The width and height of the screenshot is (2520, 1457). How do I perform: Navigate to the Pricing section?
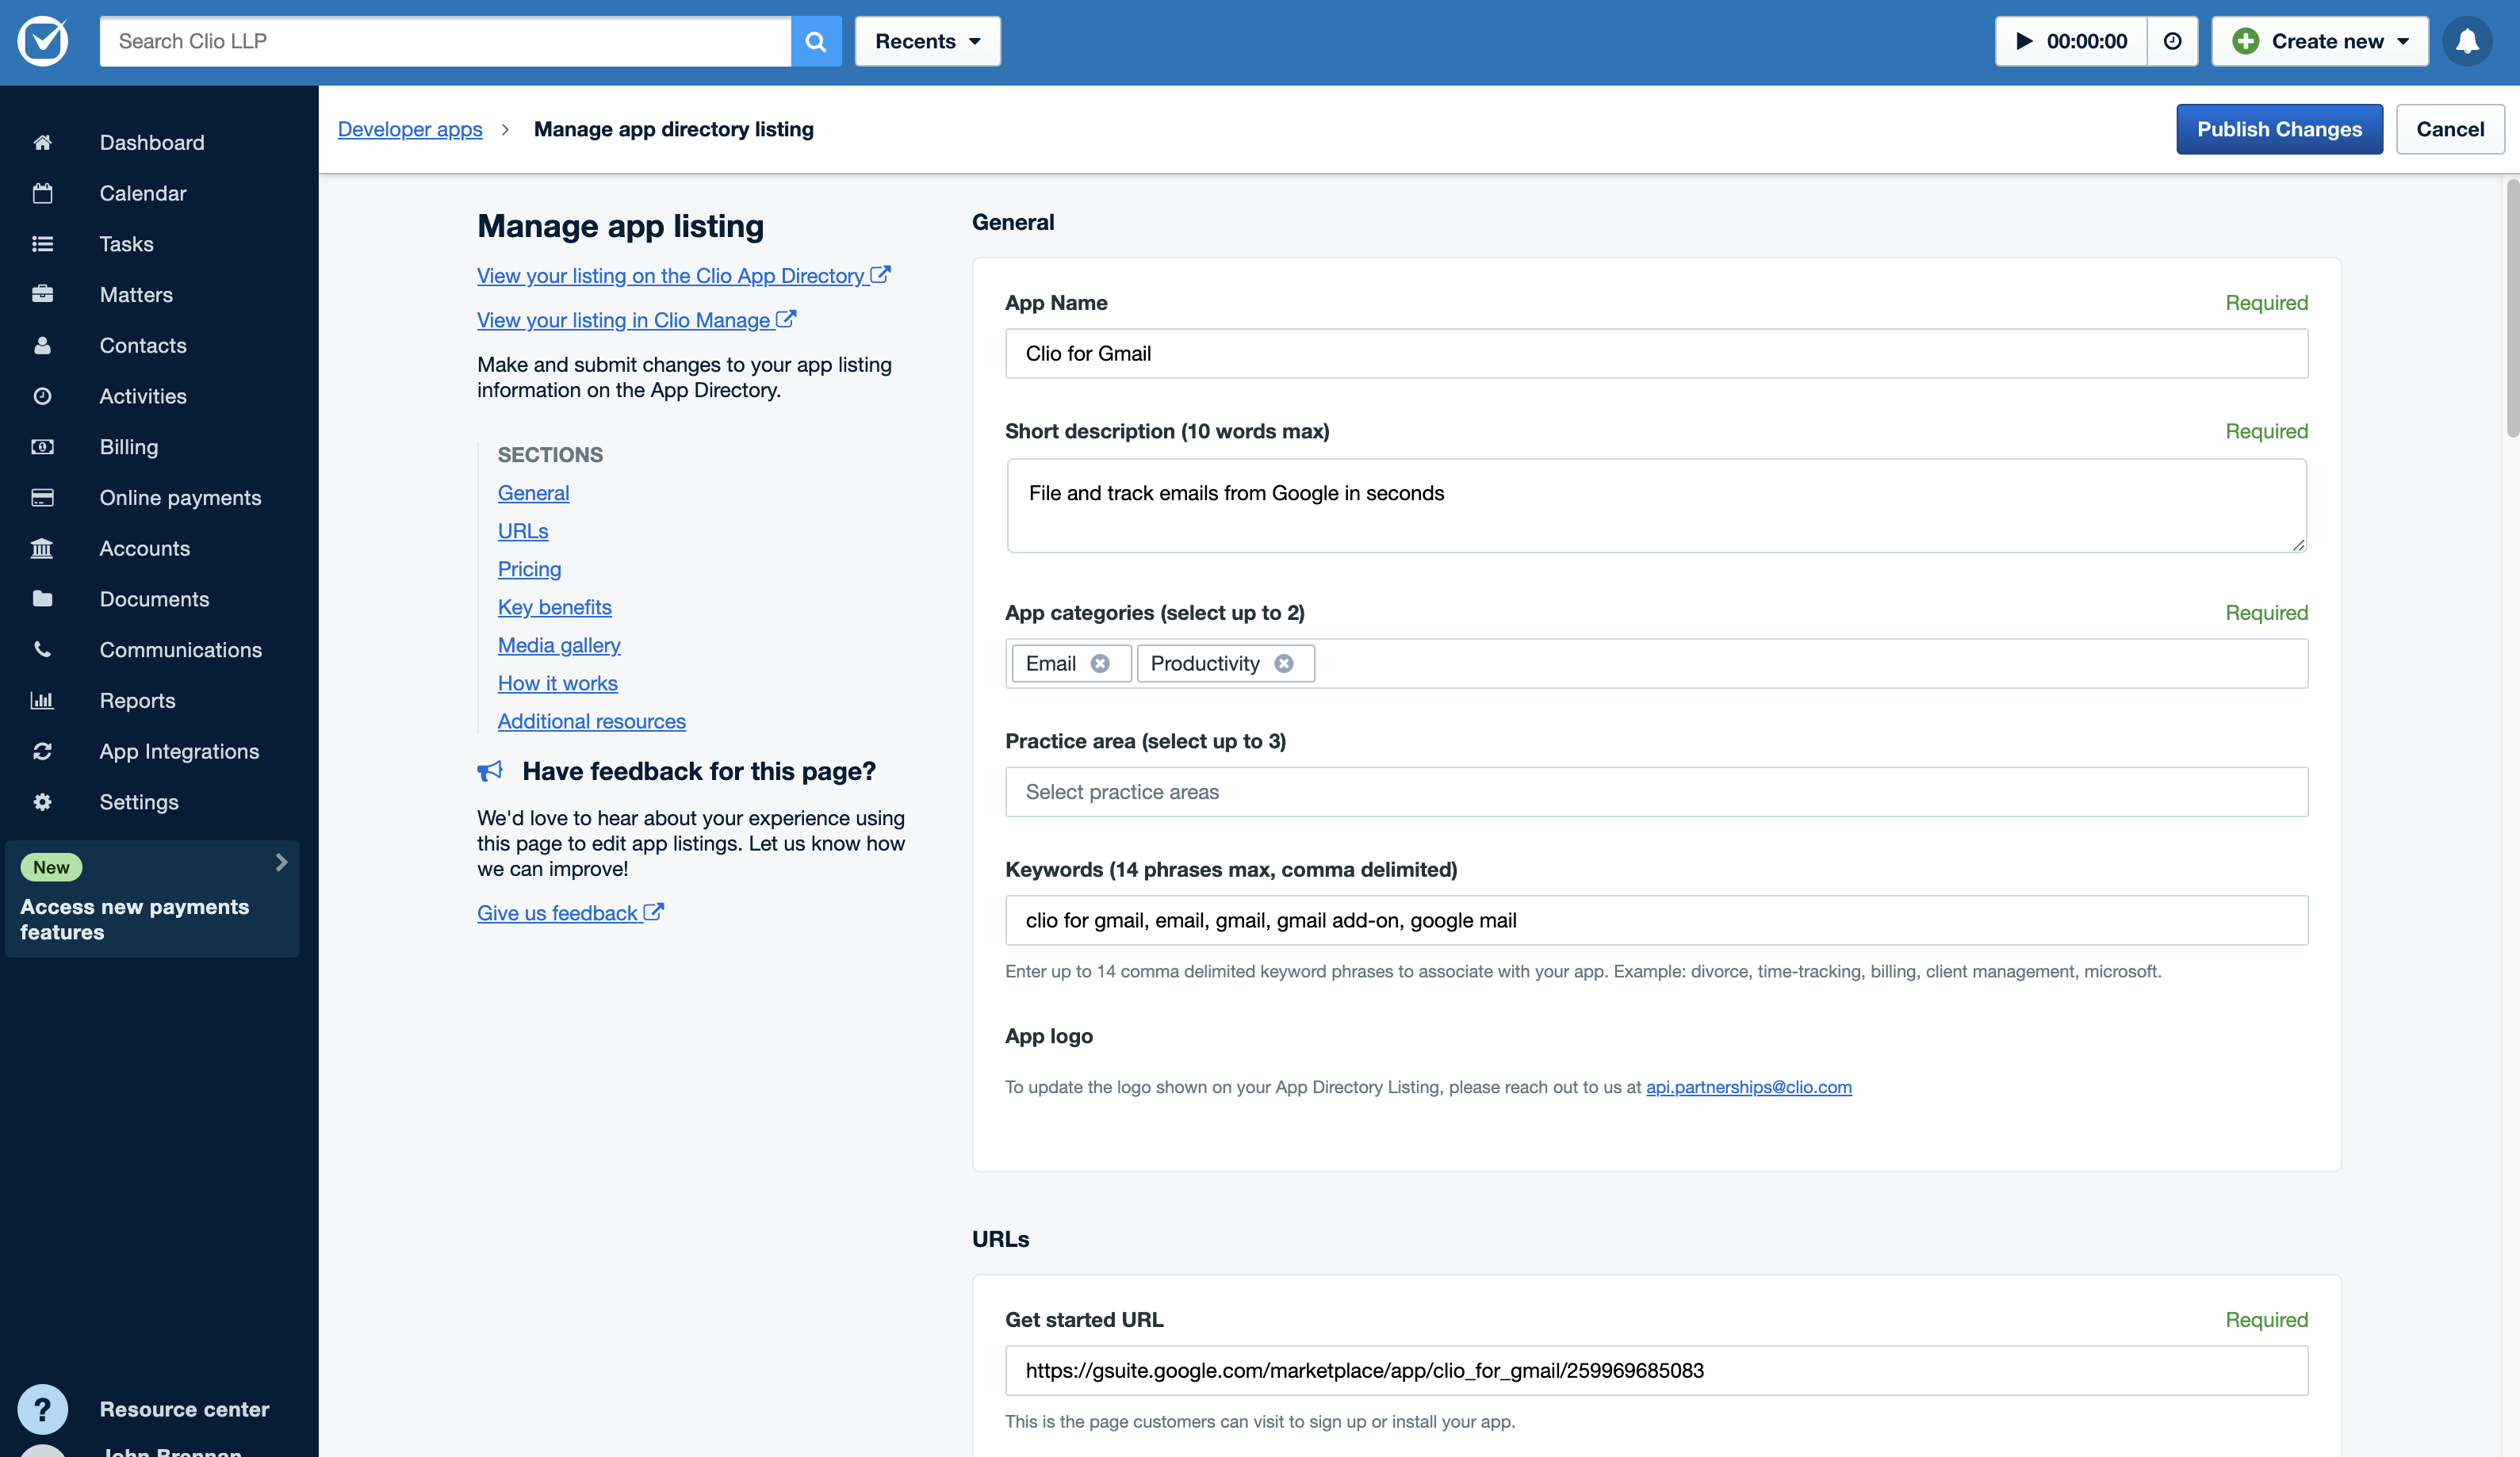click(529, 568)
